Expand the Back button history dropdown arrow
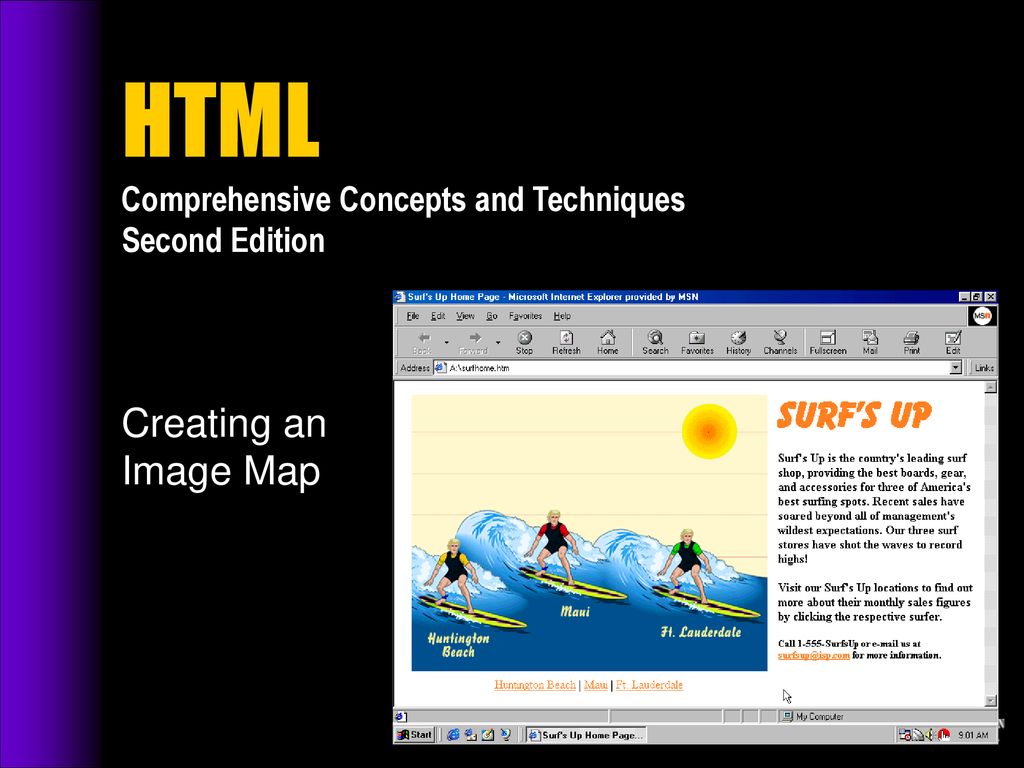The height and width of the screenshot is (768, 1024). 447,342
